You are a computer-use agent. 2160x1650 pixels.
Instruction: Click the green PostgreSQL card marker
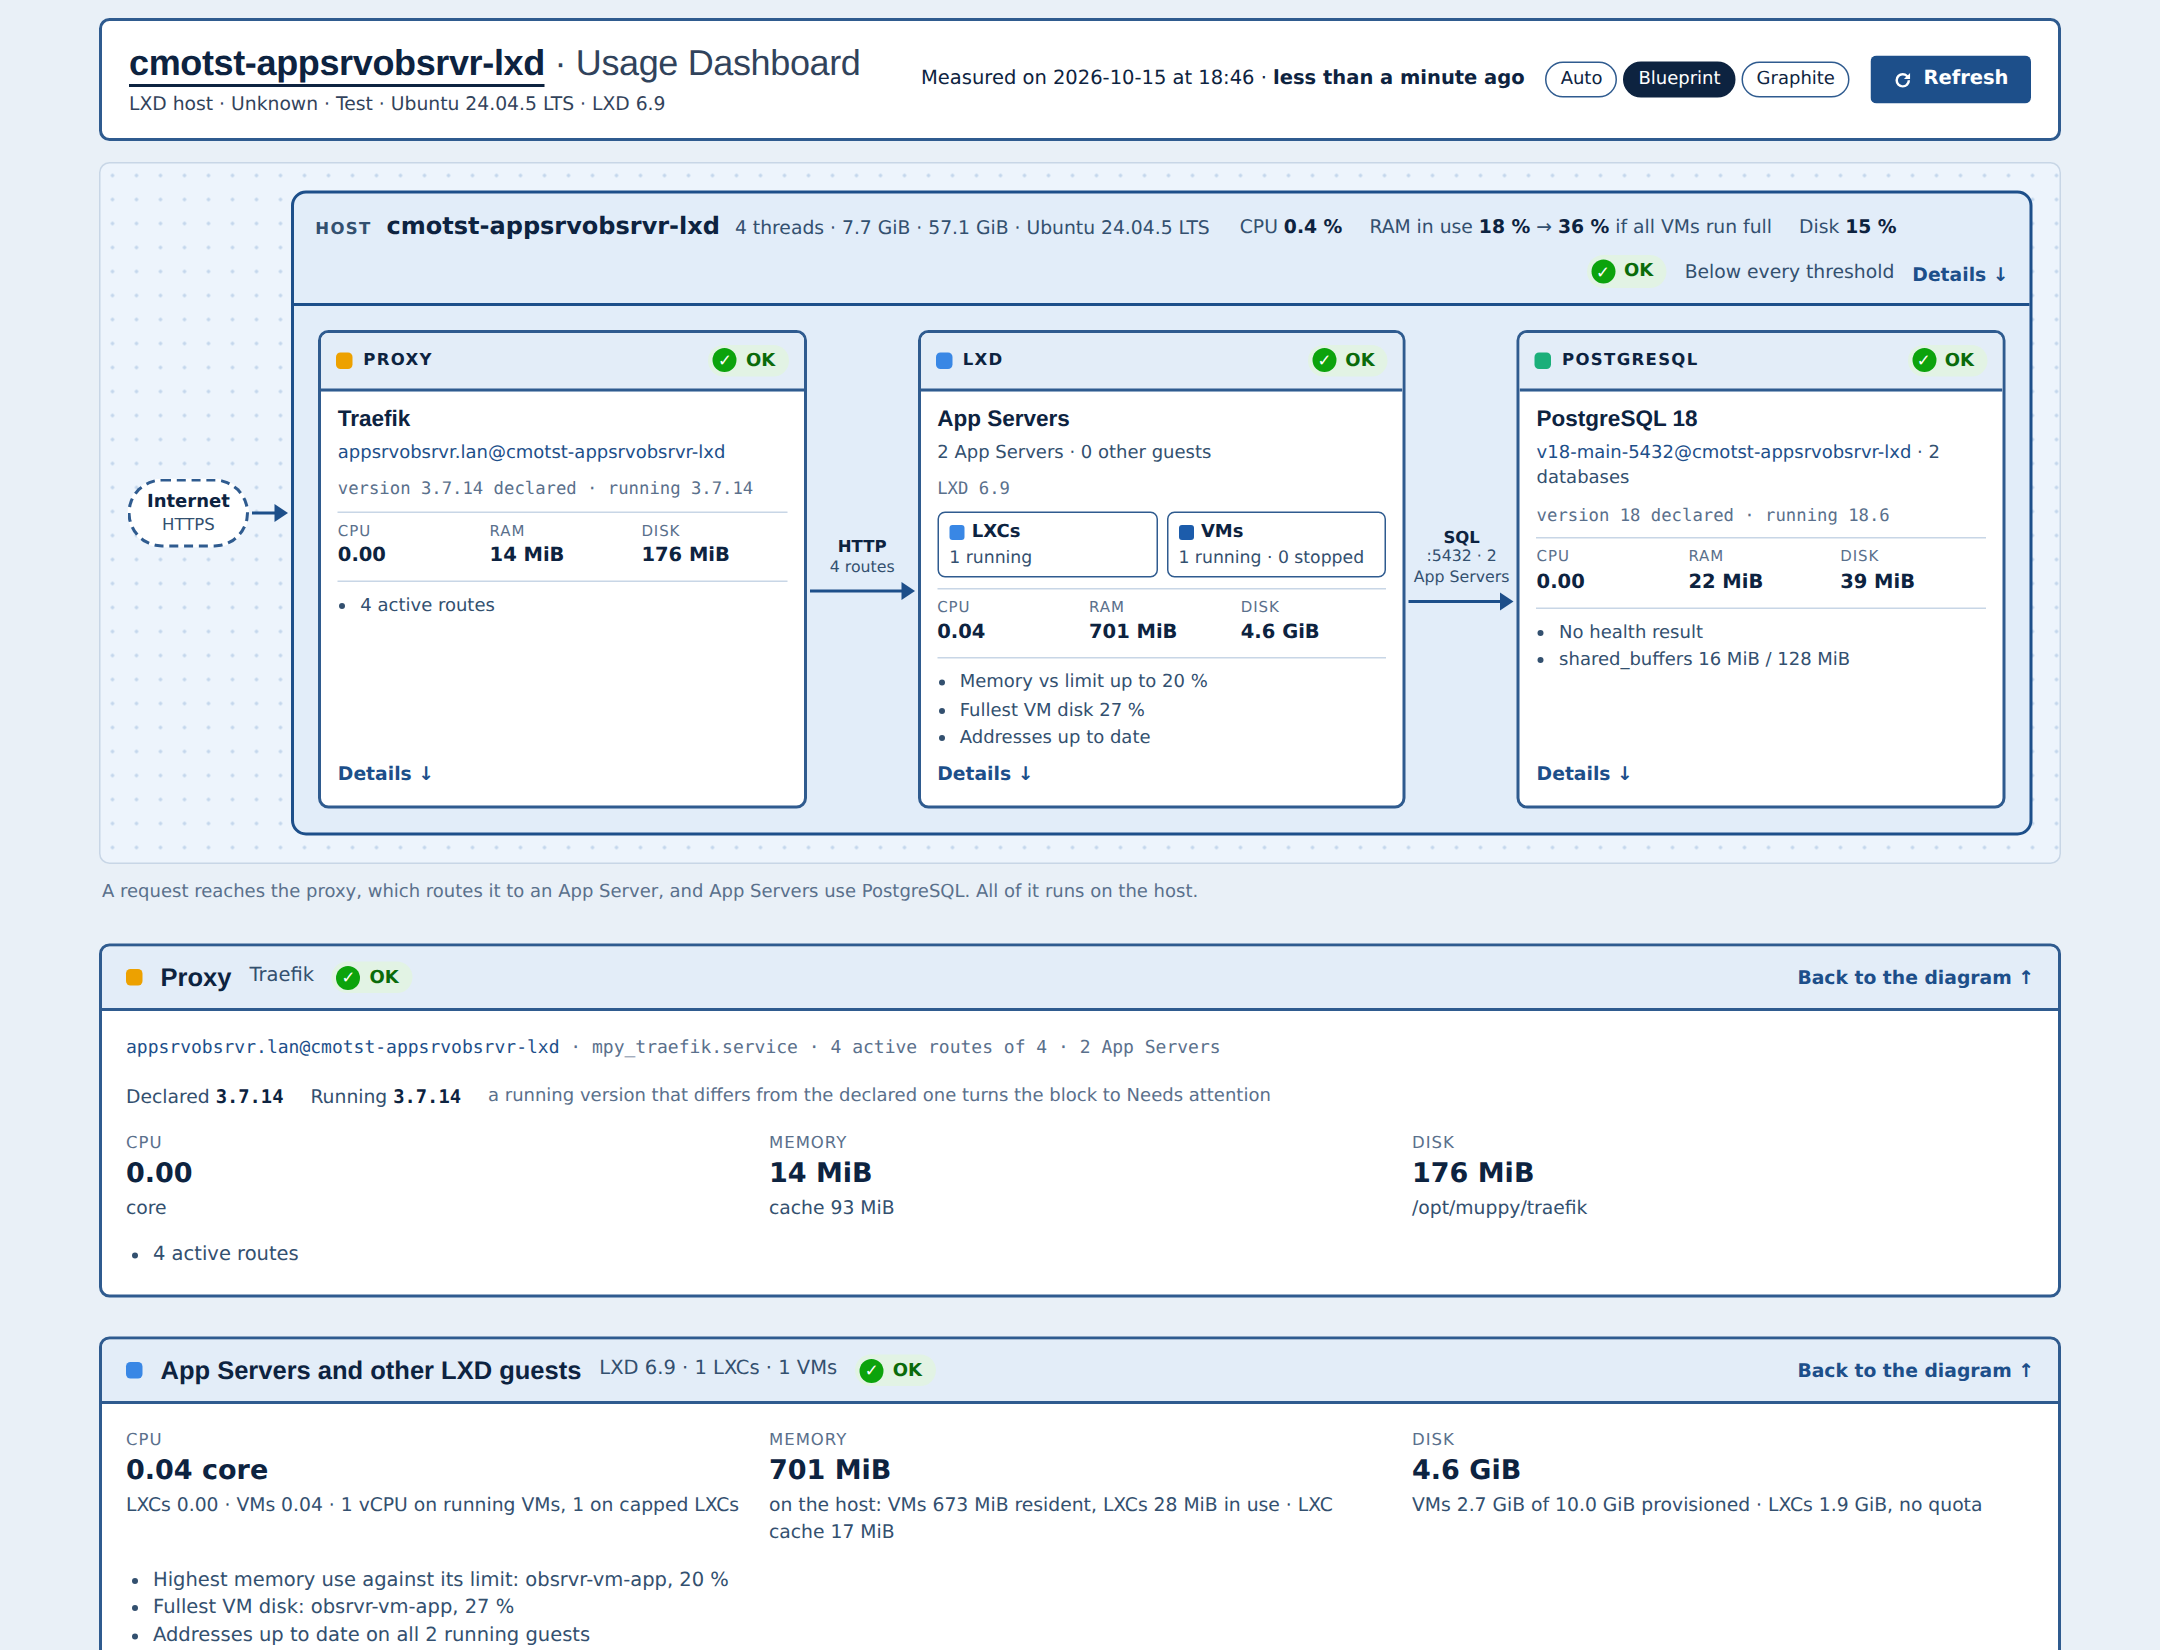click(1543, 360)
